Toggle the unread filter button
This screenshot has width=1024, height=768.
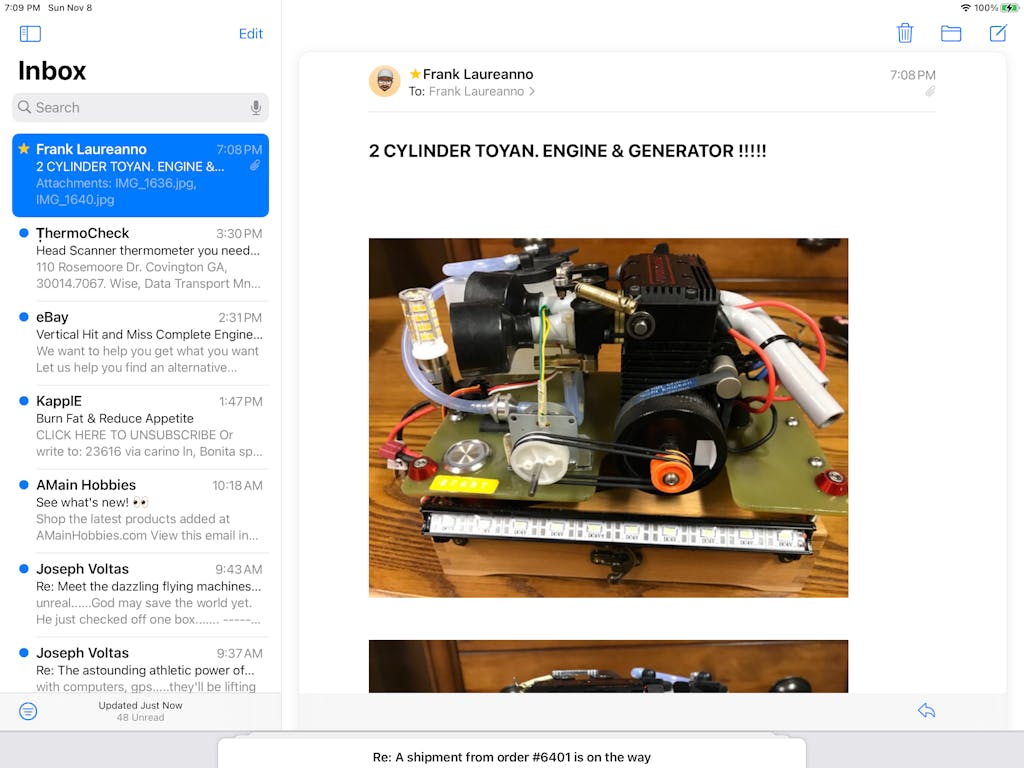point(28,711)
